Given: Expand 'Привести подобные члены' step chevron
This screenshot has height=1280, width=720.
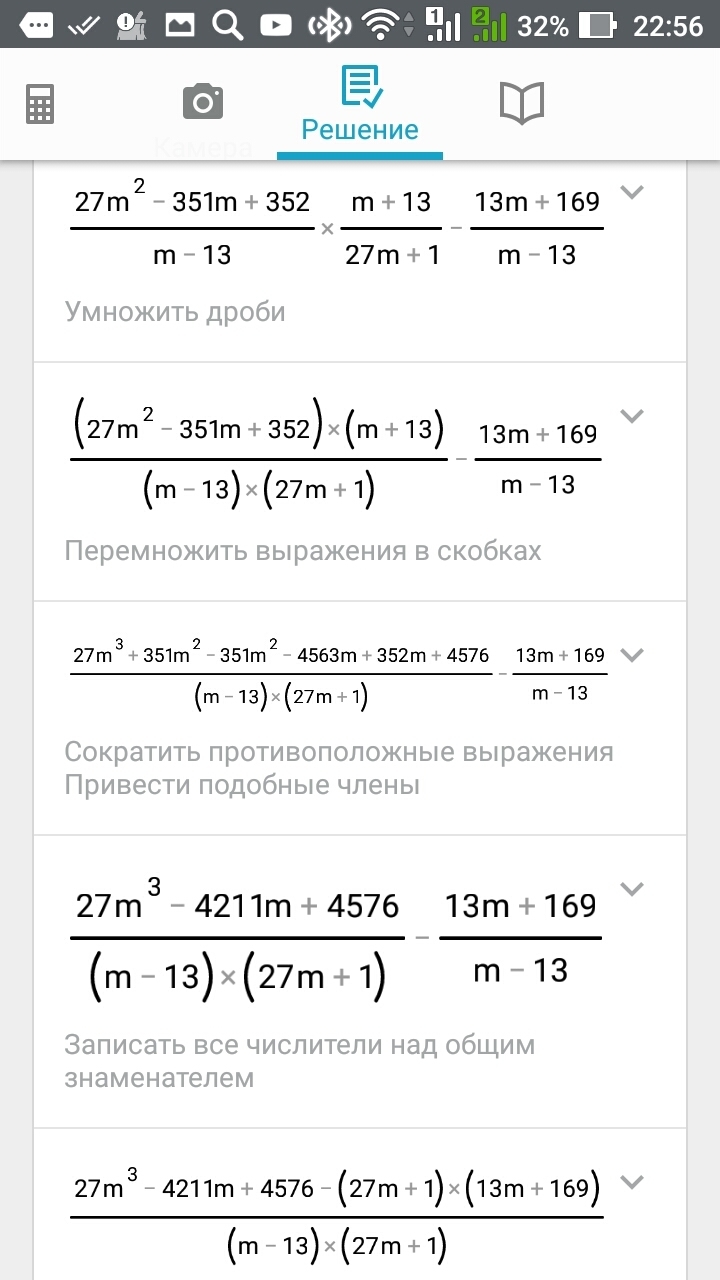Looking at the screenshot, I should [632, 655].
